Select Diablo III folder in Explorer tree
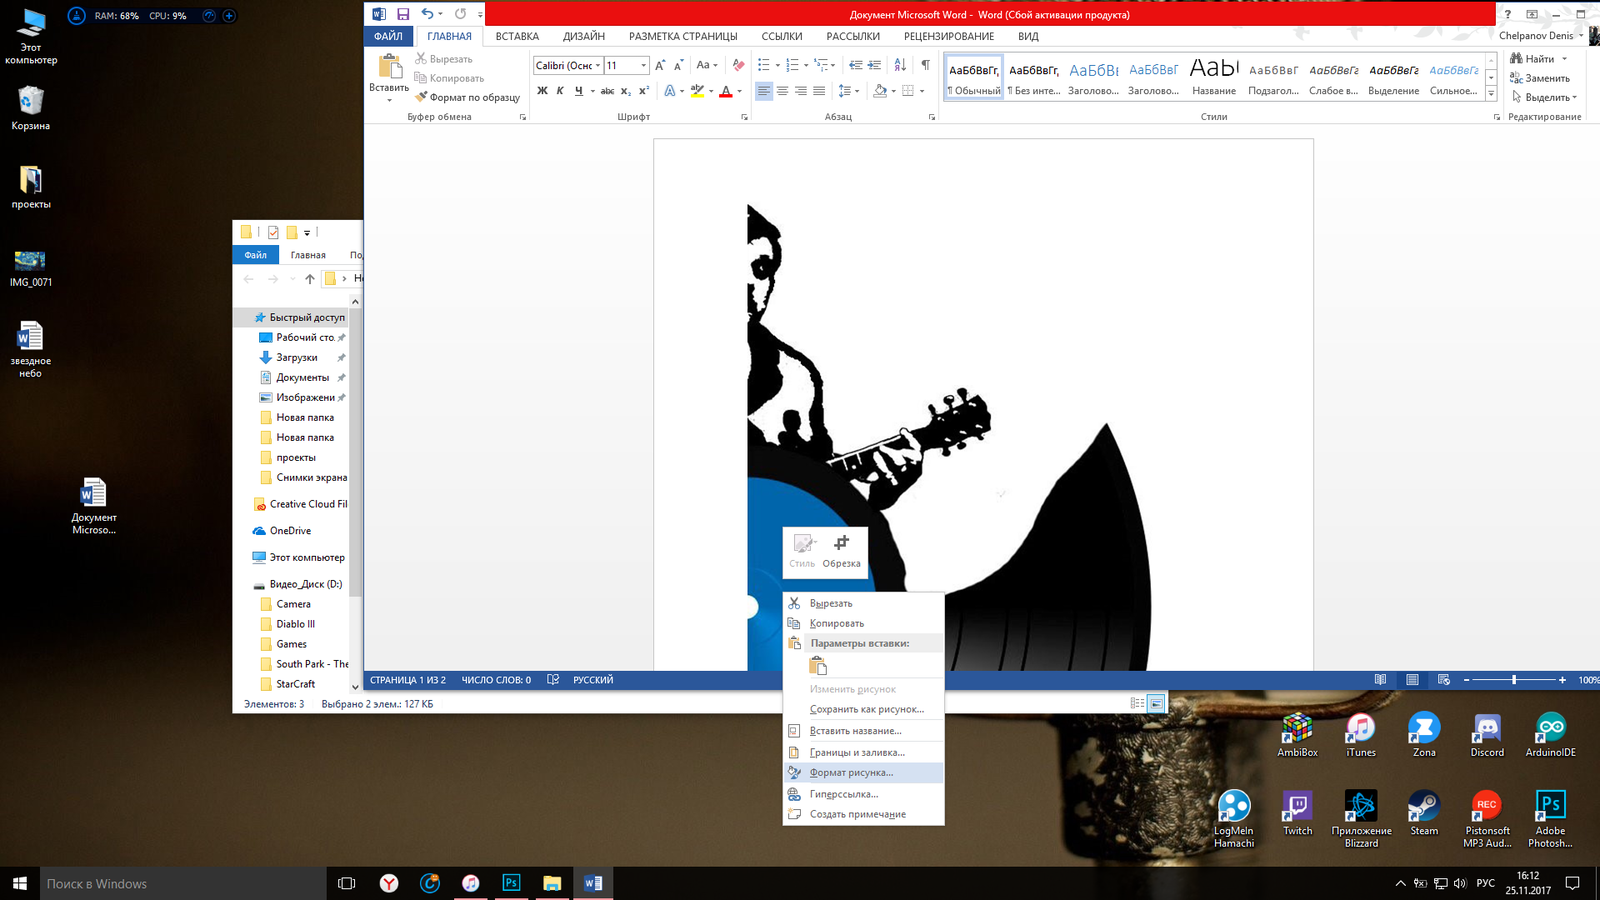The height and width of the screenshot is (900, 1600). [x=295, y=624]
